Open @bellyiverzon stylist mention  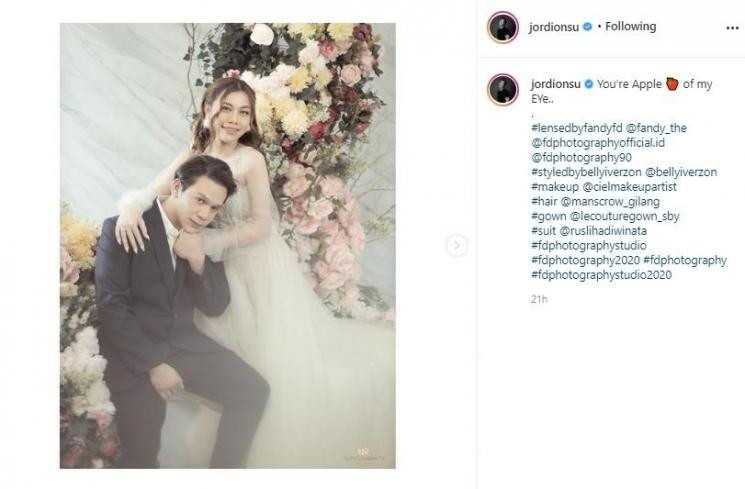coord(681,172)
